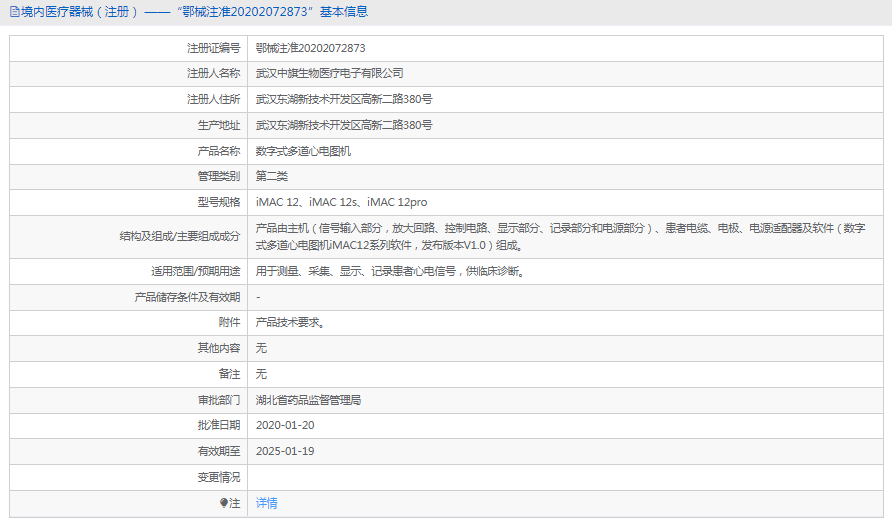Select the 注册人住所 address value
This screenshot has width=892, height=525.
pyautogui.click(x=344, y=100)
